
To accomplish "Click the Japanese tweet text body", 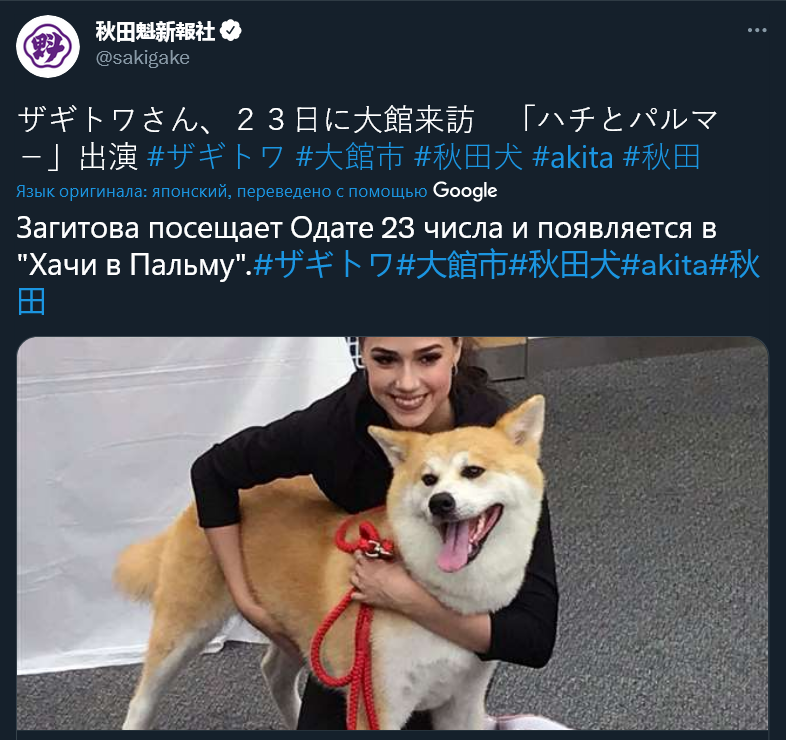I will [x=367, y=138].
